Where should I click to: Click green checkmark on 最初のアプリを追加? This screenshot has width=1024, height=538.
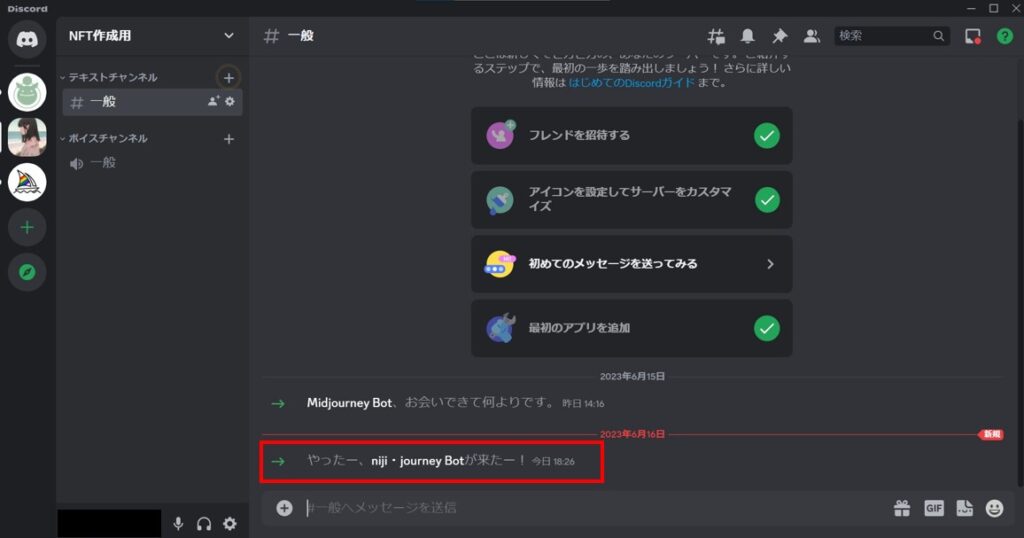(x=767, y=328)
